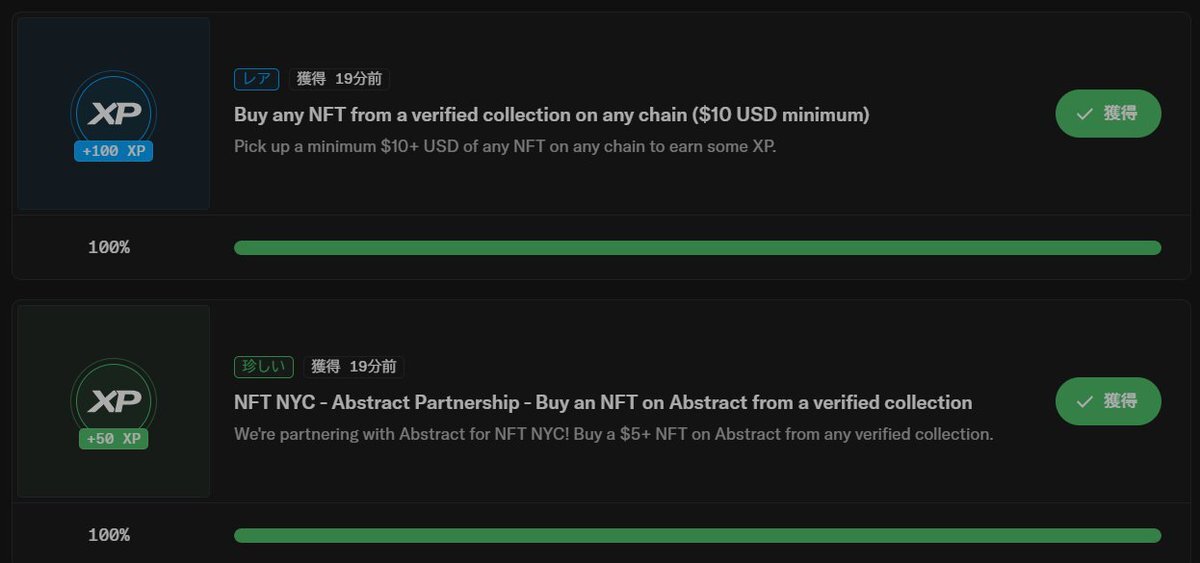The width and height of the screenshot is (1200, 563).
Task: Click the 獲得 button for the Abstract Partnership quest
Action: click(1108, 401)
